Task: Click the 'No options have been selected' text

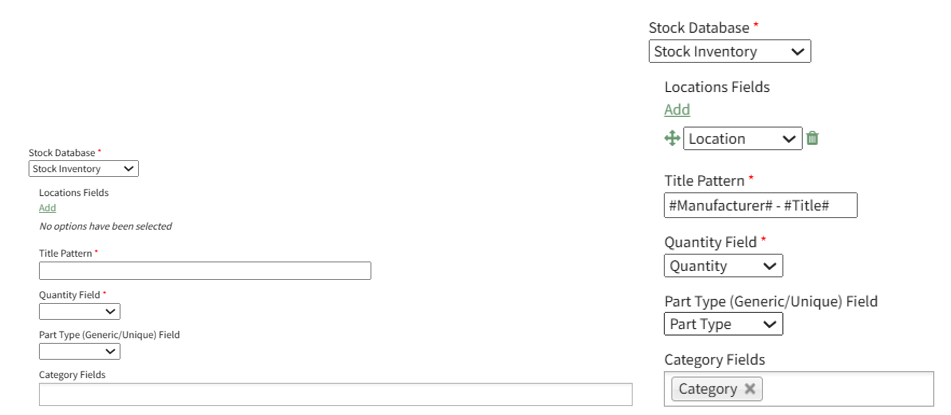Action: click(x=105, y=227)
